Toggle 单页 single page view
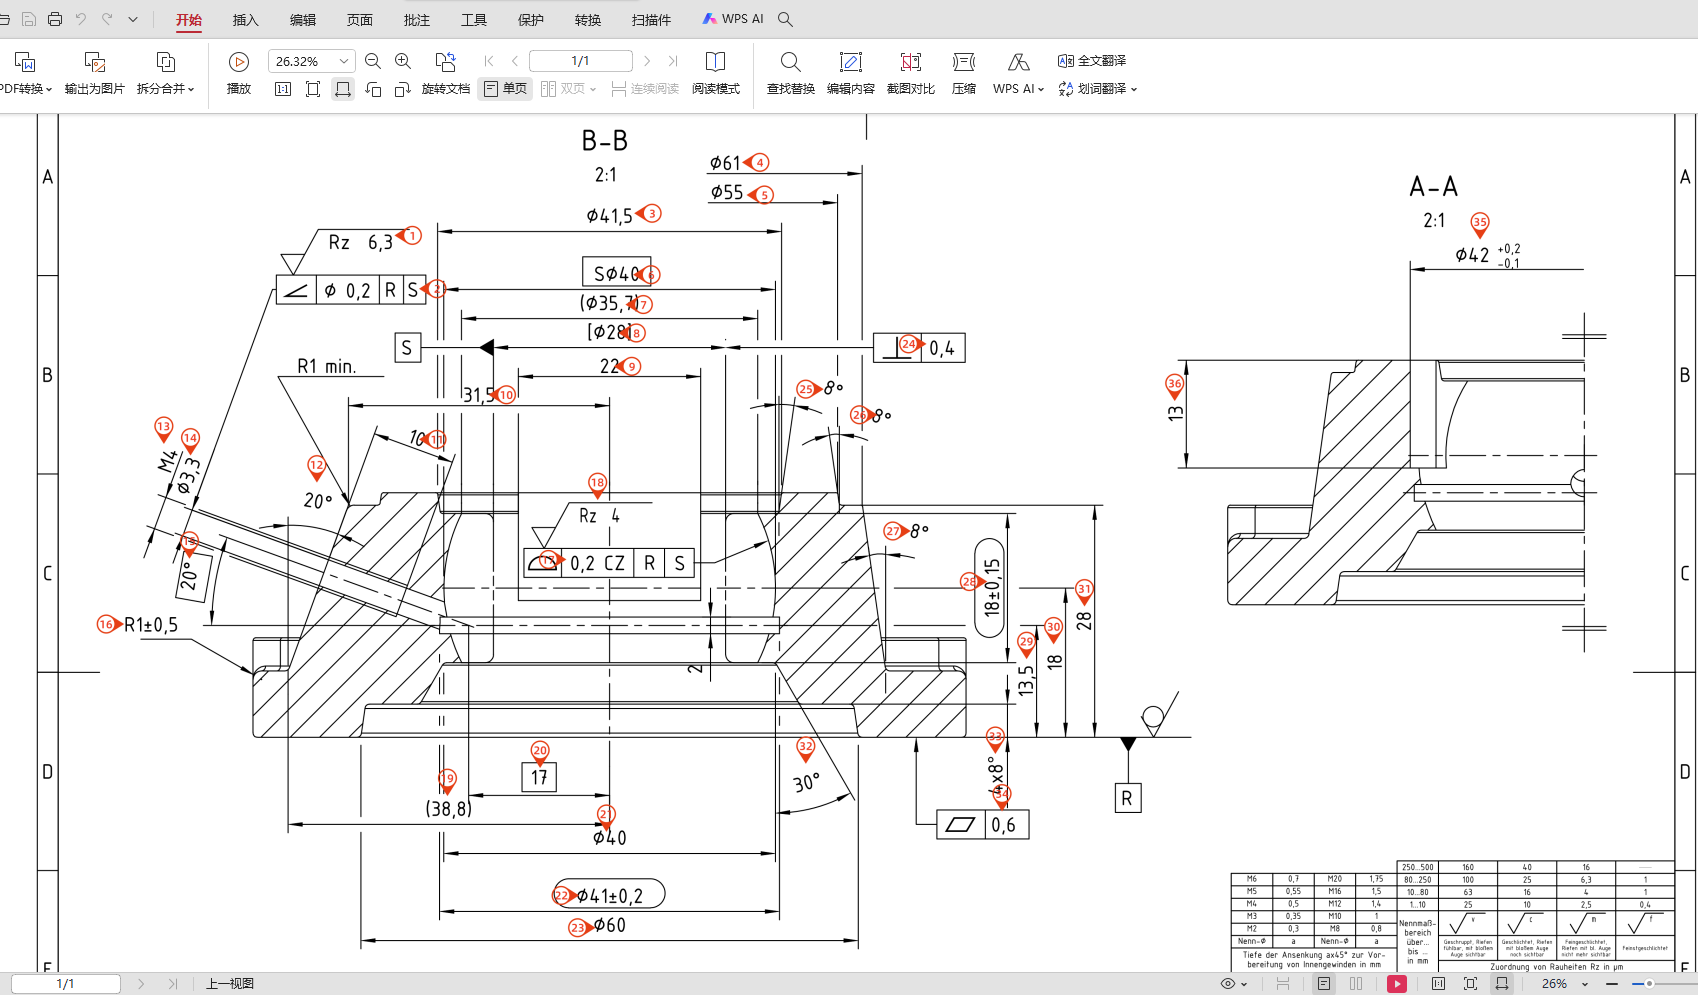Image resolution: width=1698 pixels, height=995 pixels. tap(505, 89)
